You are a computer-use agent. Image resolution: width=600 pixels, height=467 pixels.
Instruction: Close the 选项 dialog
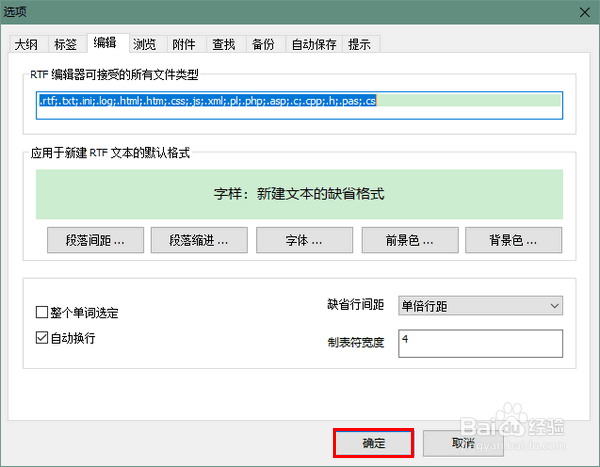pyautogui.click(x=585, y=13)
